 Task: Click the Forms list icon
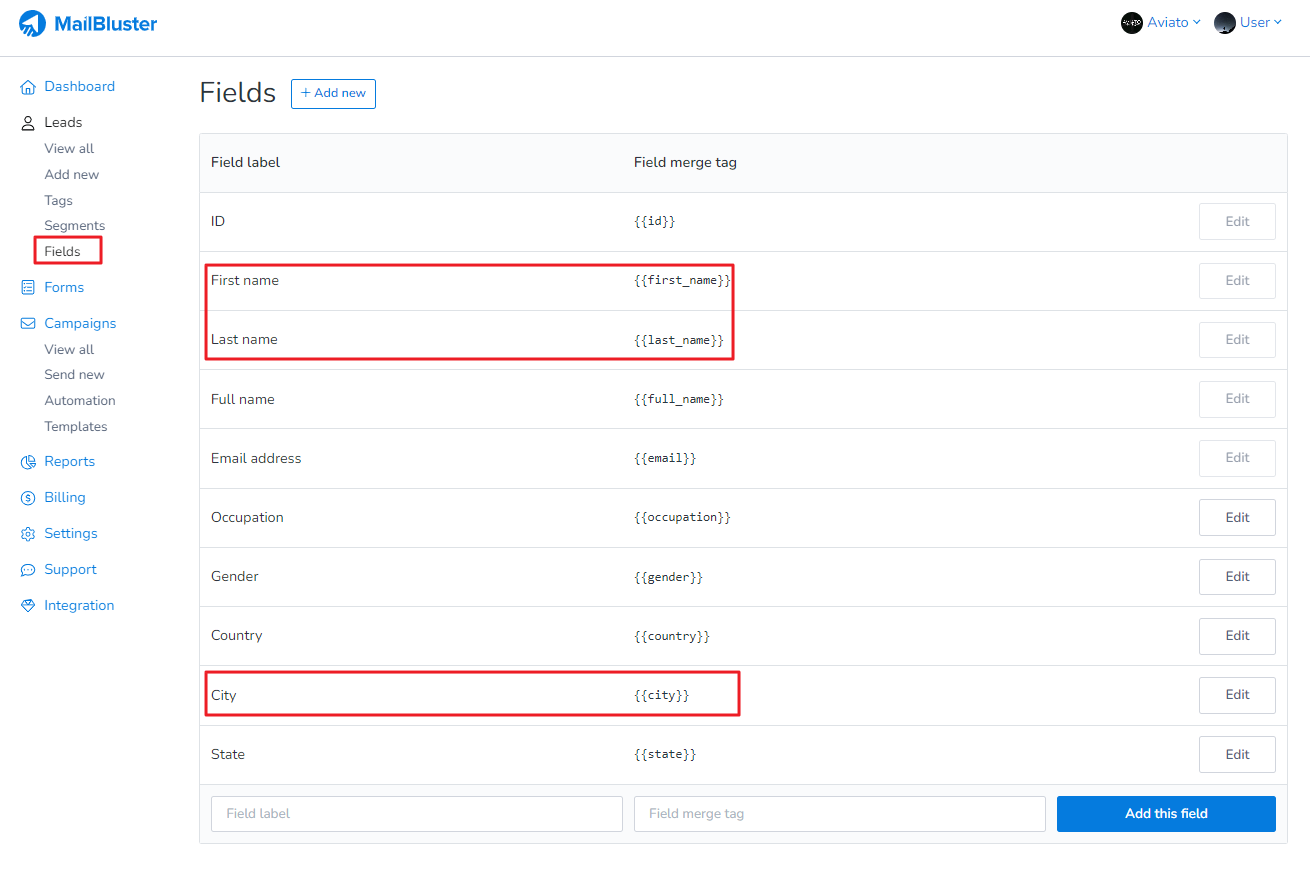tap(28, 288)
